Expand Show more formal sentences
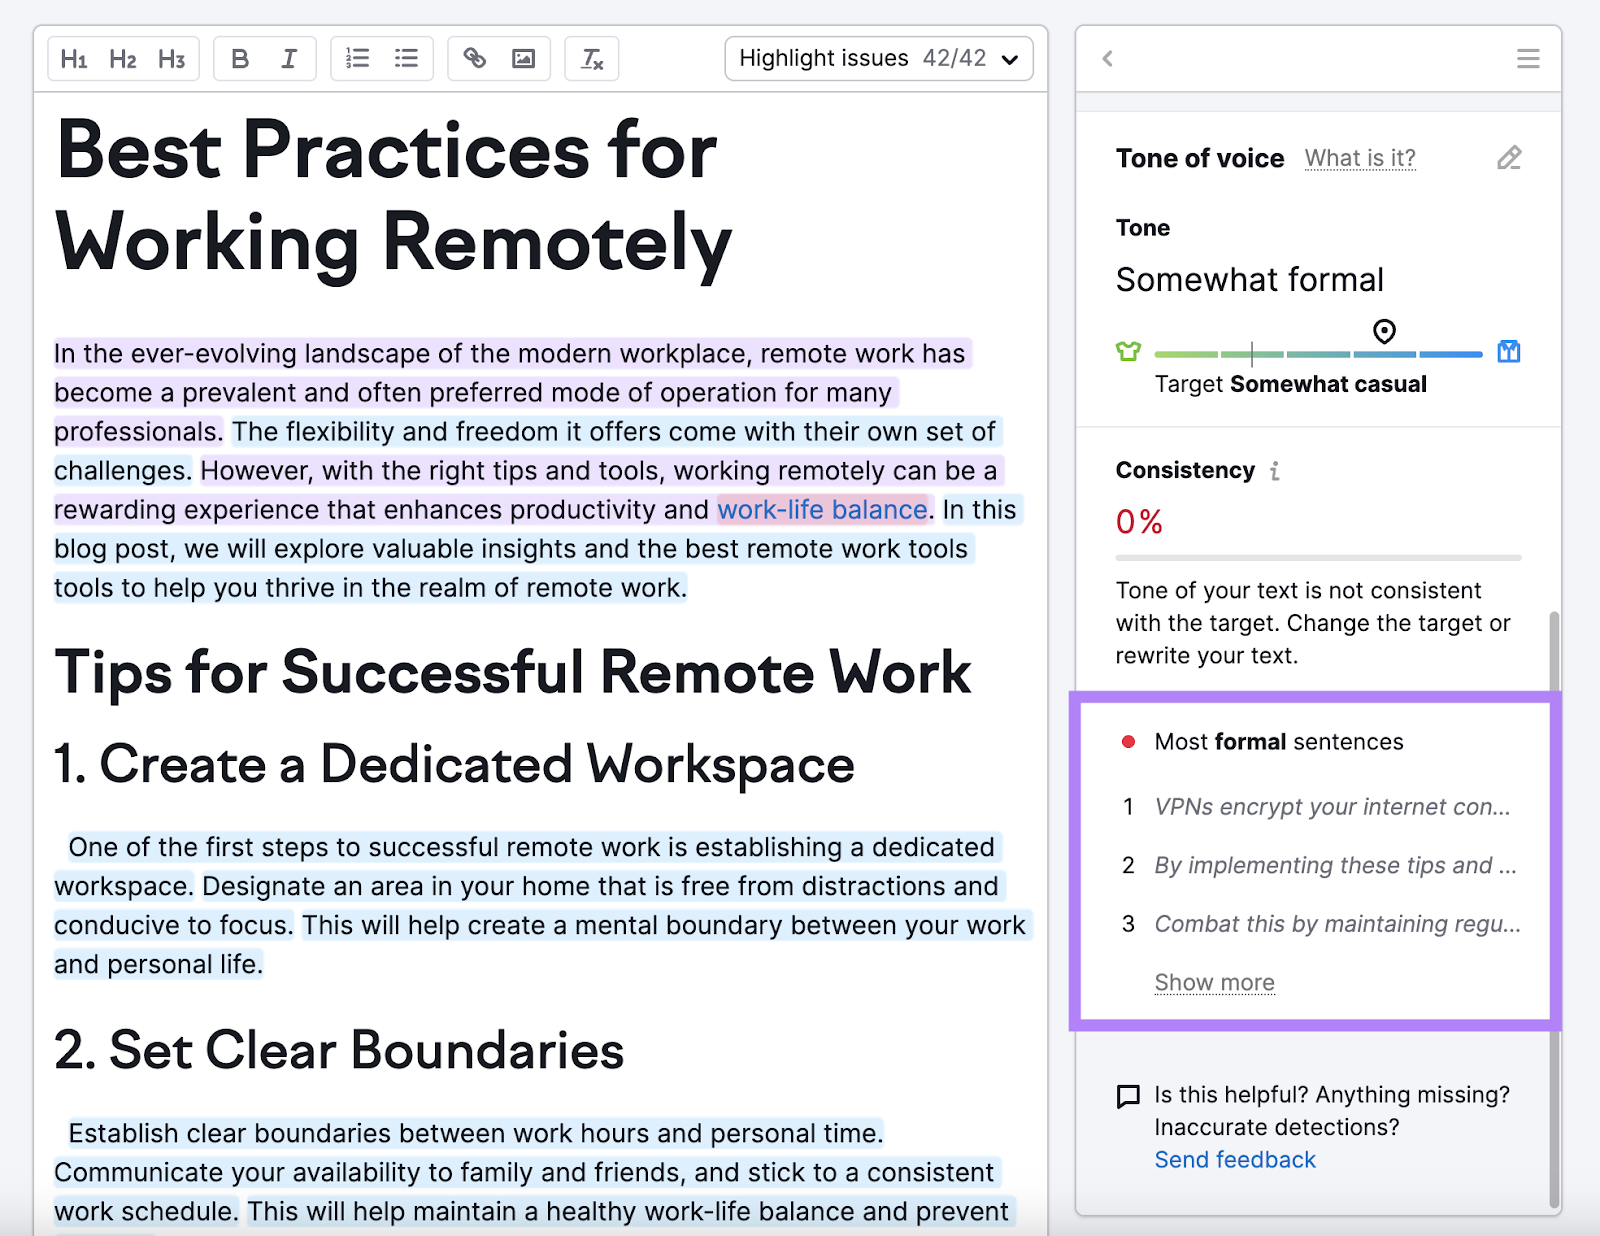The width and height of the screenshot is (1600, 1236). click(1214, 982)
